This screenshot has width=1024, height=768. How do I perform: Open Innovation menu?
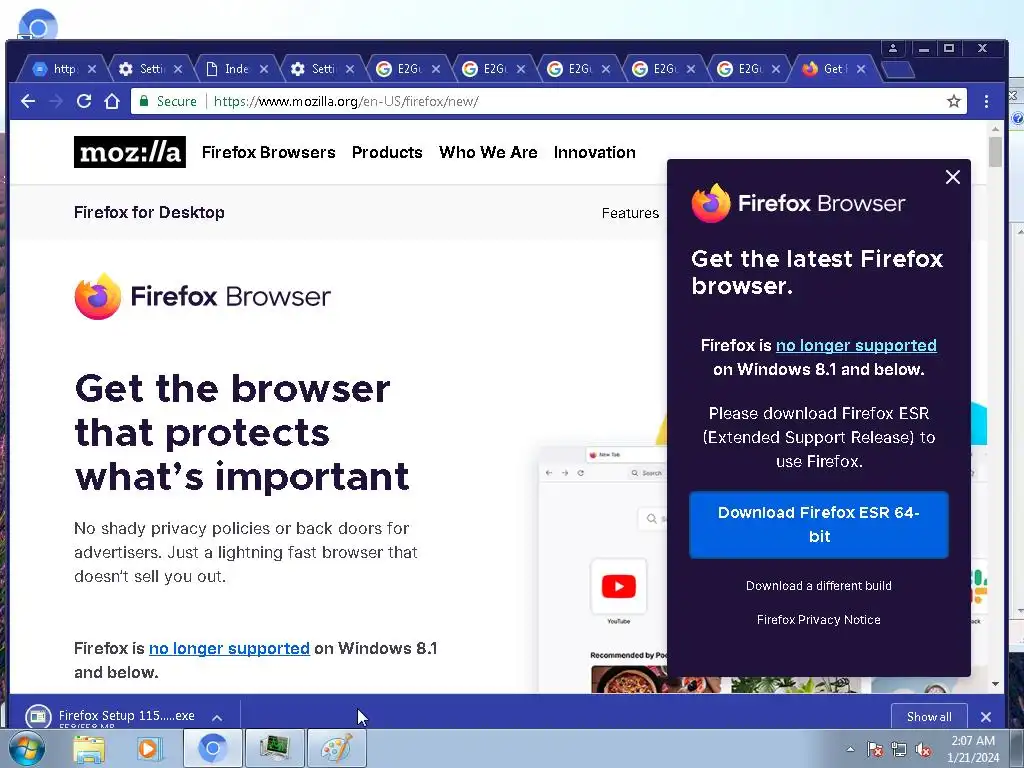tap(595, 152)
